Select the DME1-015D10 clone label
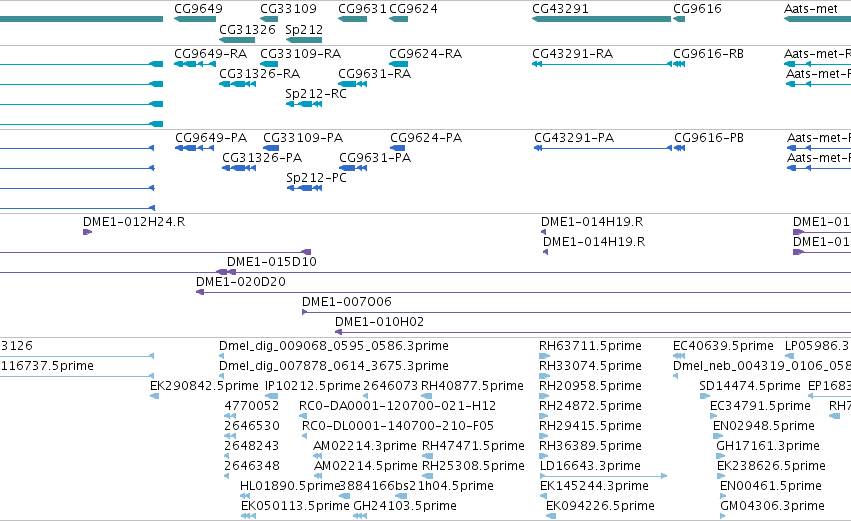Viewport: 851px width, 521px height. tap(272, 262)
